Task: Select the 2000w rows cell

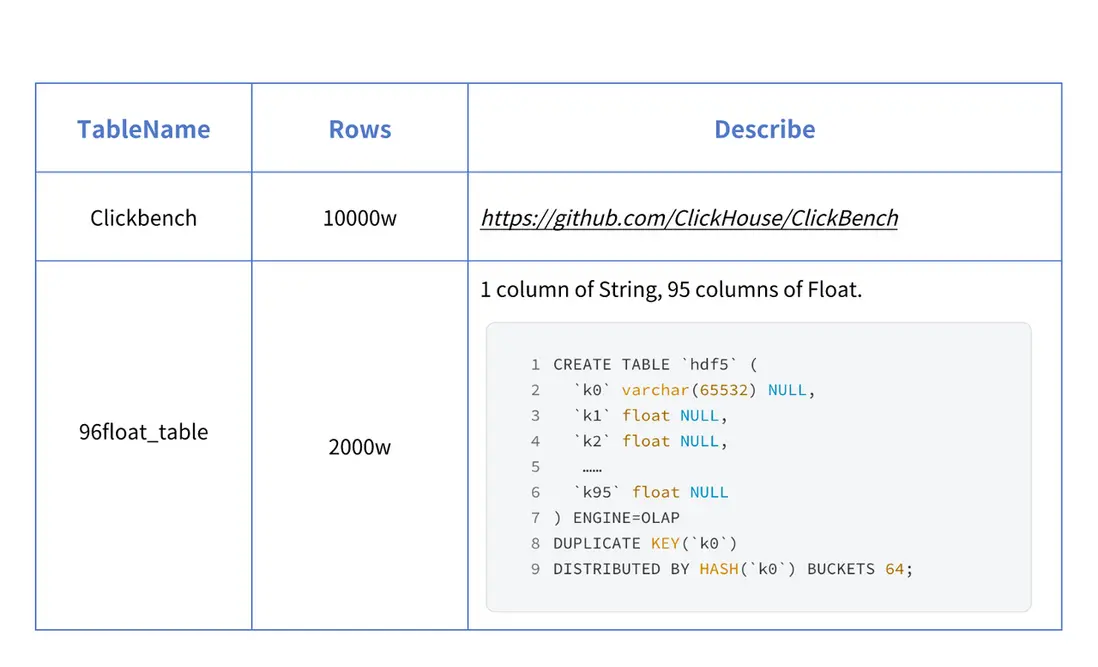Action: (360, 447)
